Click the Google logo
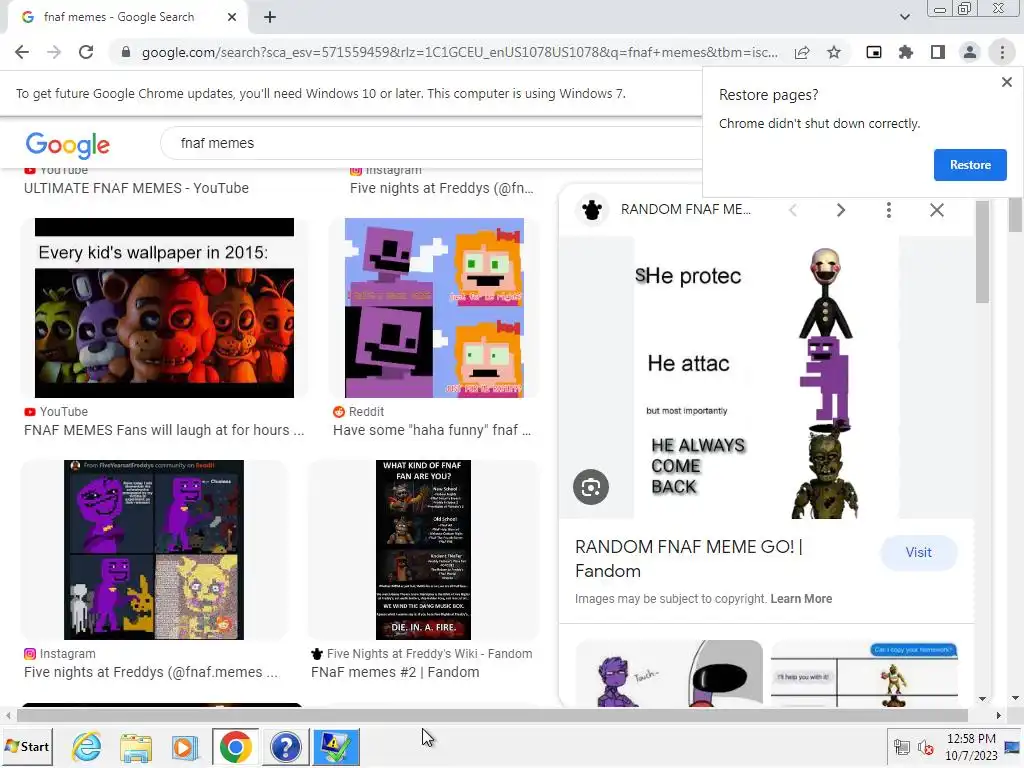The image size is (1024, 768). [x=67, y=145]
